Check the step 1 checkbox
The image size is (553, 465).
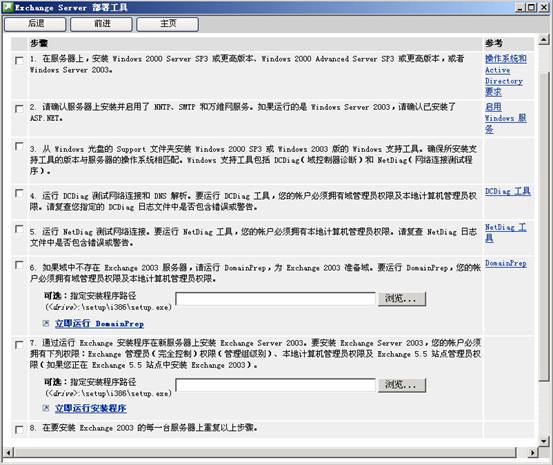(19, 60)
